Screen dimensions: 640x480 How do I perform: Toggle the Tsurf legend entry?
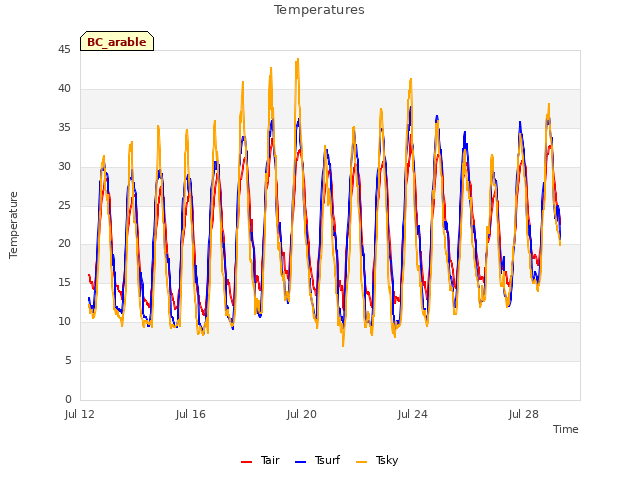tap(317, 460)
